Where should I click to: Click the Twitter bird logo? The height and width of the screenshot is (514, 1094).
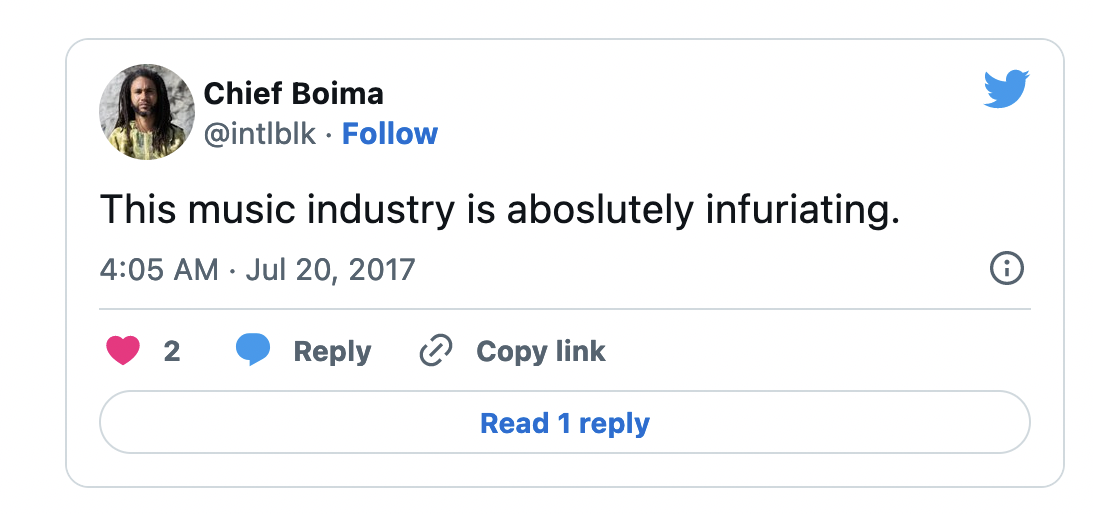point(1006,90)
